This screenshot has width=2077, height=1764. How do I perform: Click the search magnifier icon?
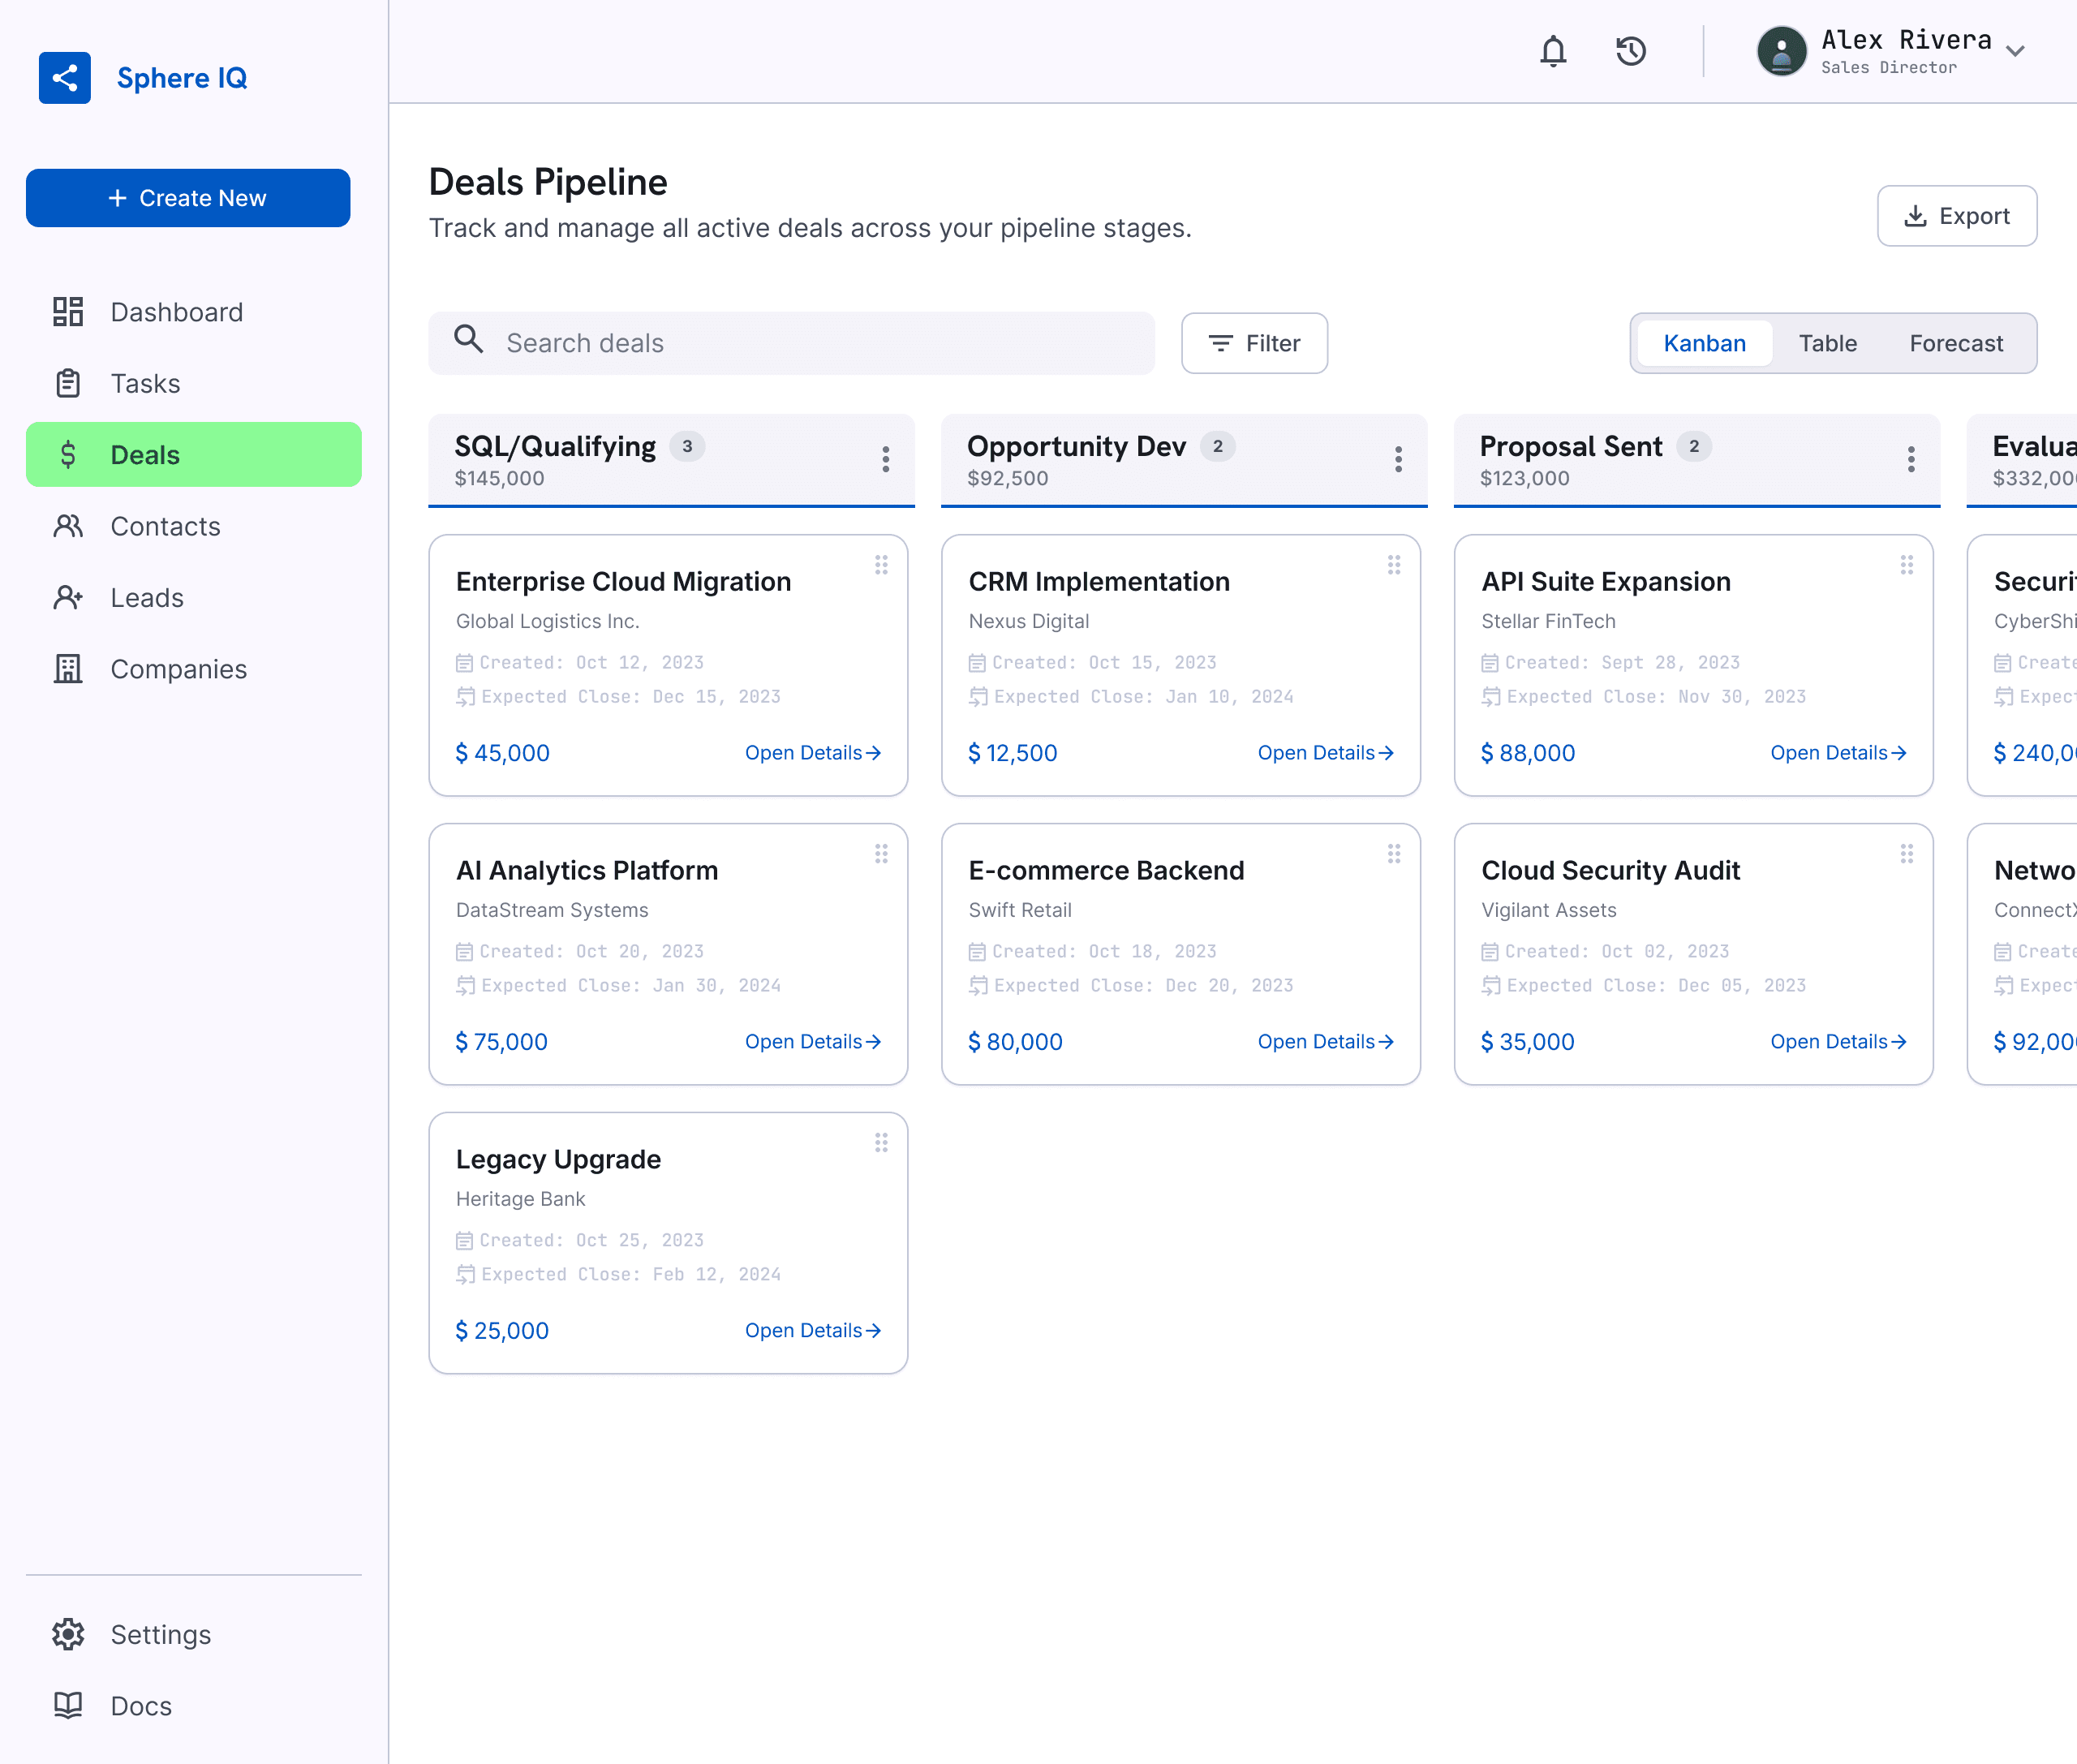(468, 340)
